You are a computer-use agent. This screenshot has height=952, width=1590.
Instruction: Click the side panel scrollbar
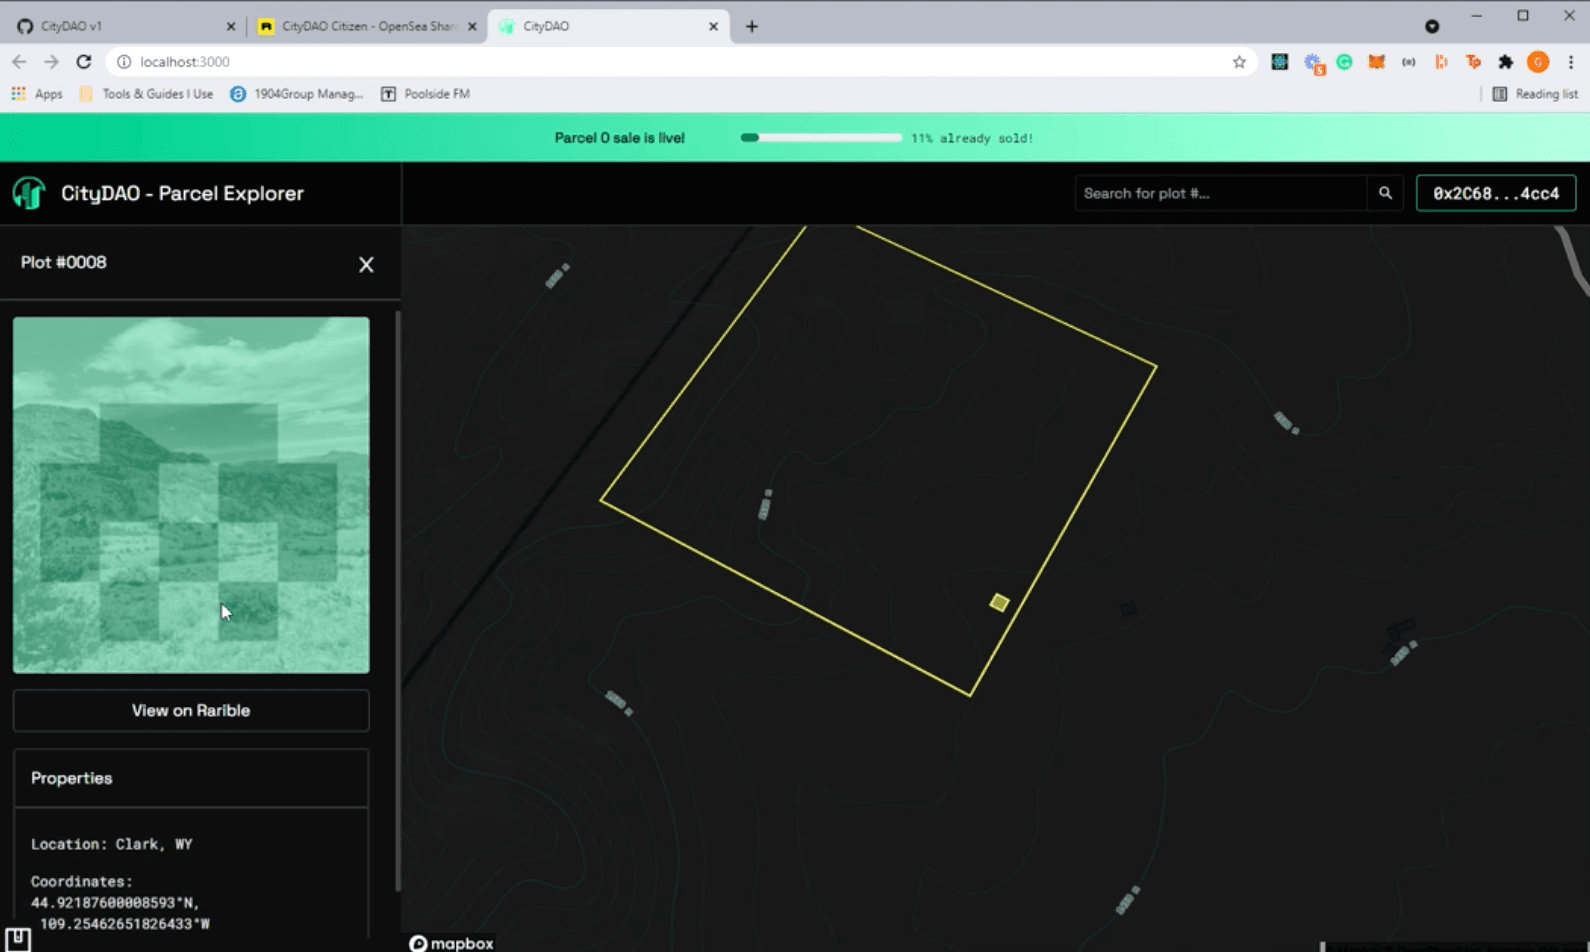pyautogui.click(x=398, y=600)
